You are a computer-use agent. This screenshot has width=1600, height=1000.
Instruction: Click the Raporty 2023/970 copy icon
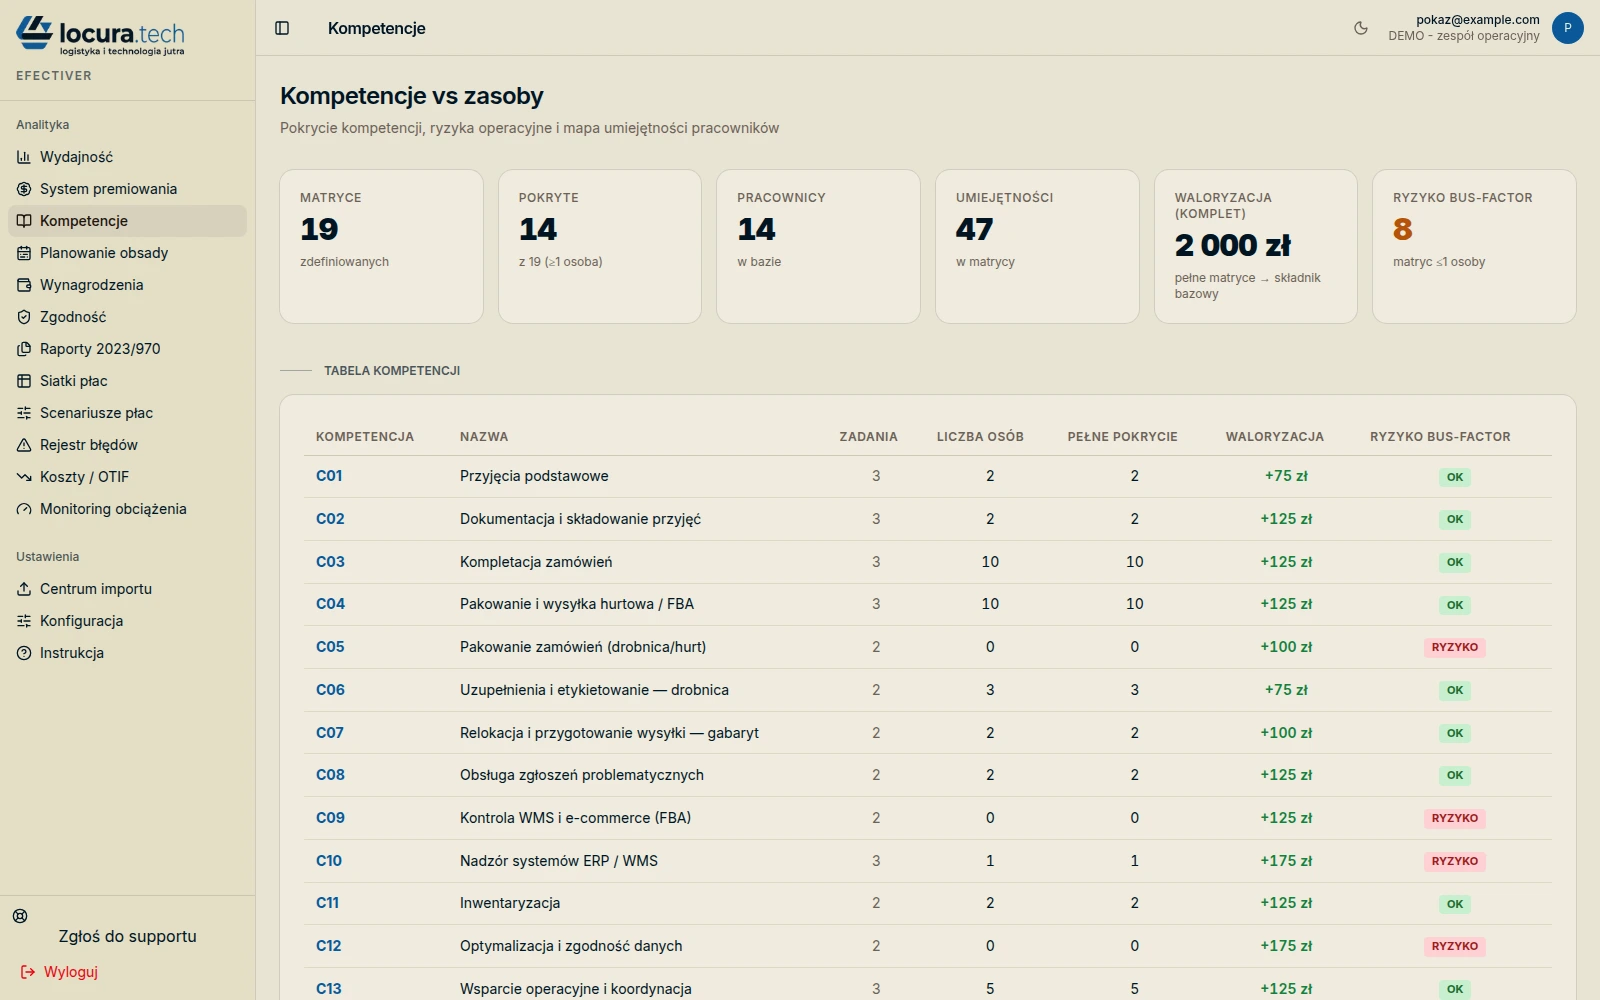24,349
